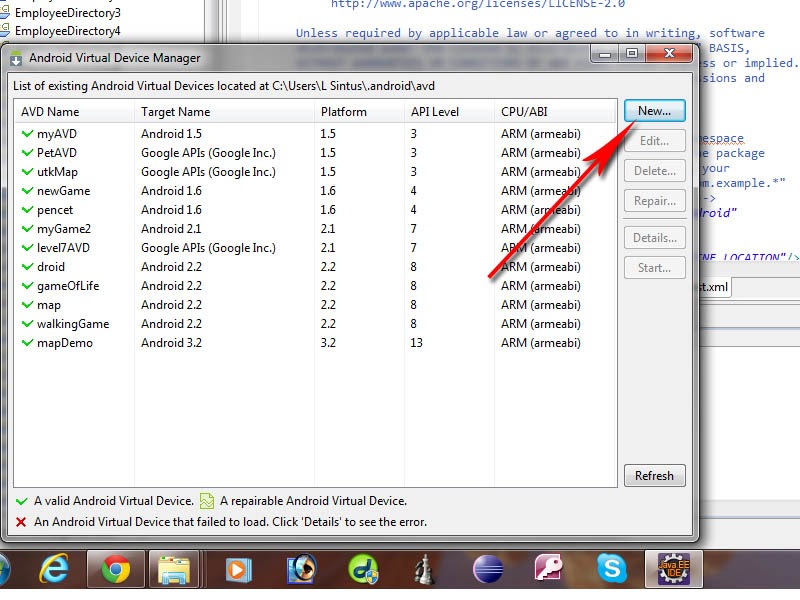Open Microsoft Access key icon in taskbar

(549, 568)
